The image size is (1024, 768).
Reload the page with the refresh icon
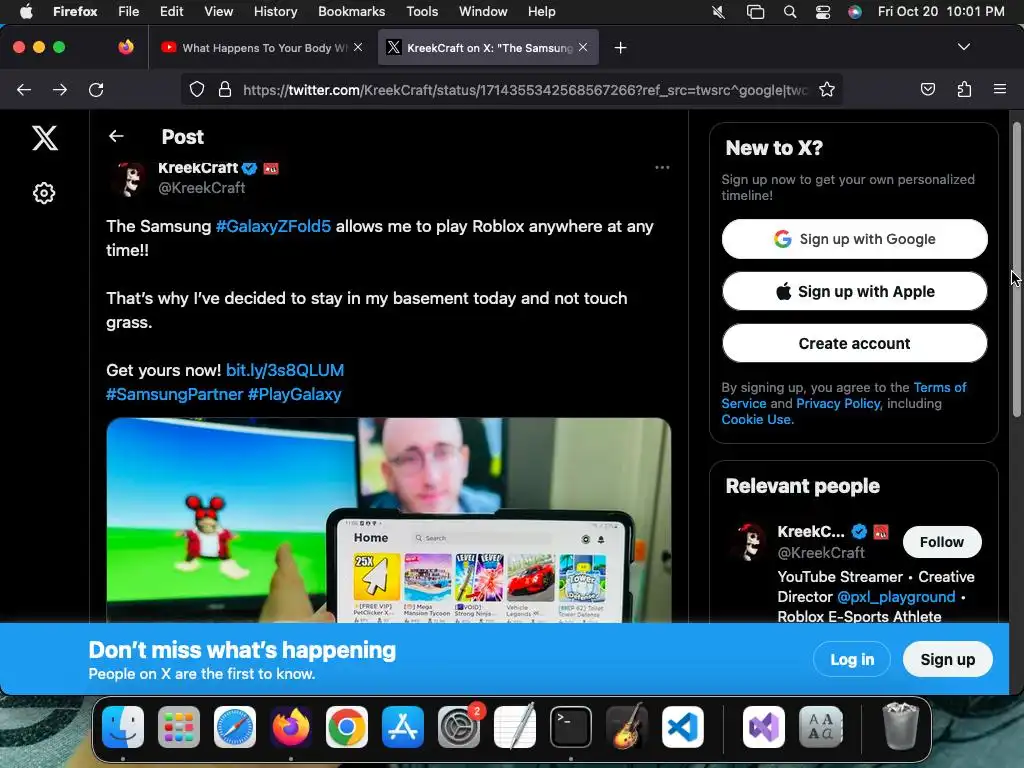point(96,90)
